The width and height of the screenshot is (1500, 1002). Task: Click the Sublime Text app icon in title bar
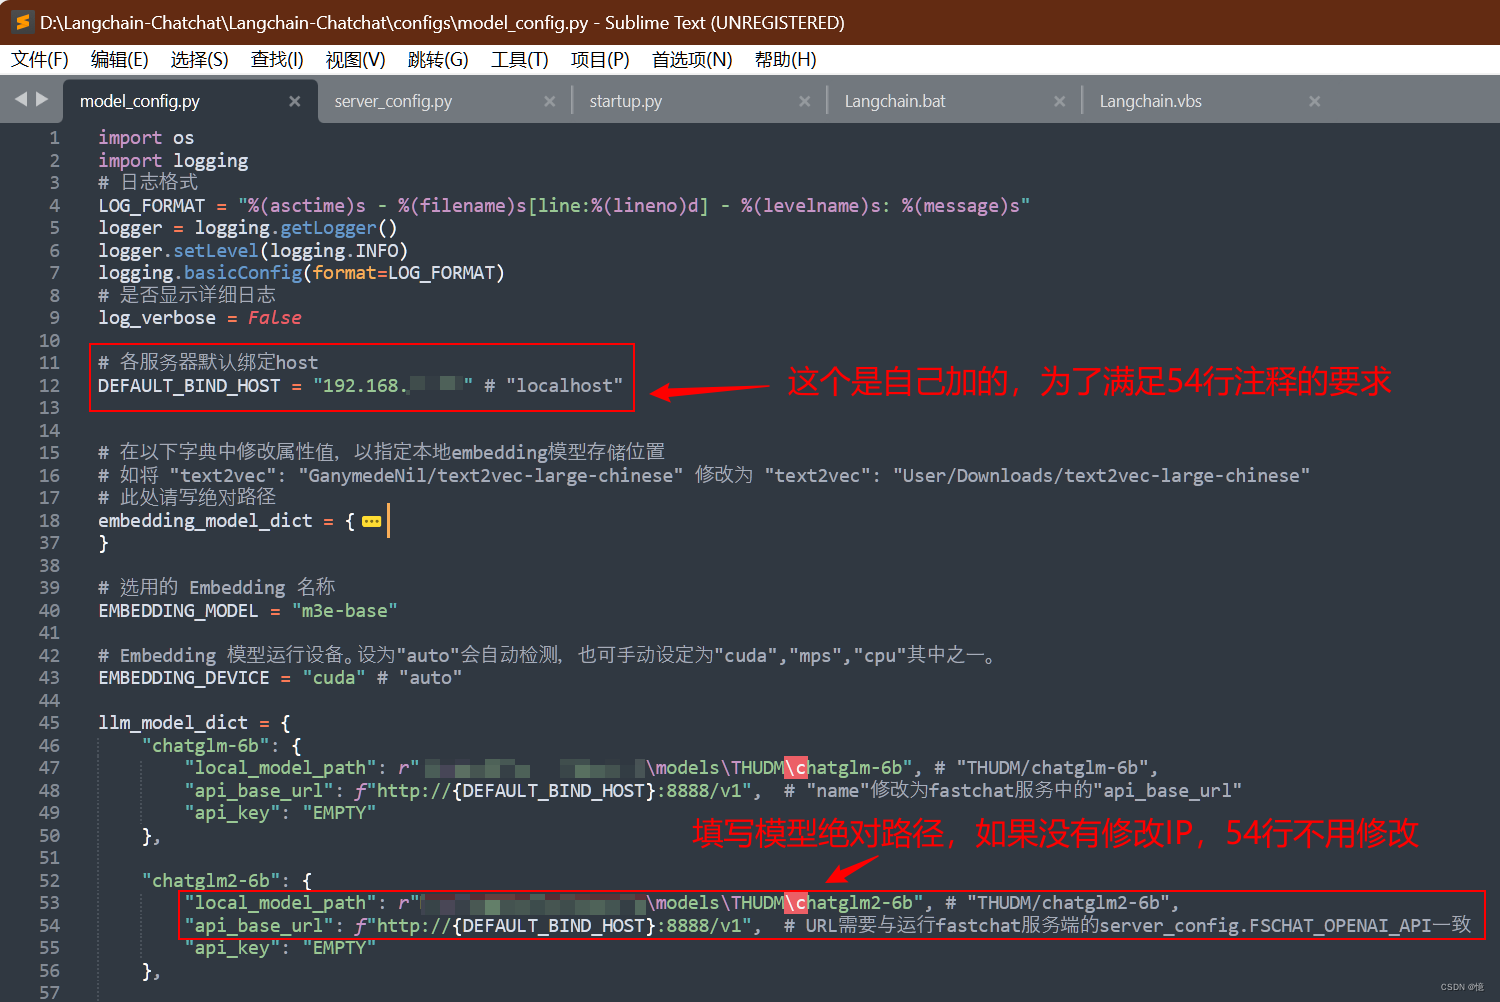[x=21, y=22]
